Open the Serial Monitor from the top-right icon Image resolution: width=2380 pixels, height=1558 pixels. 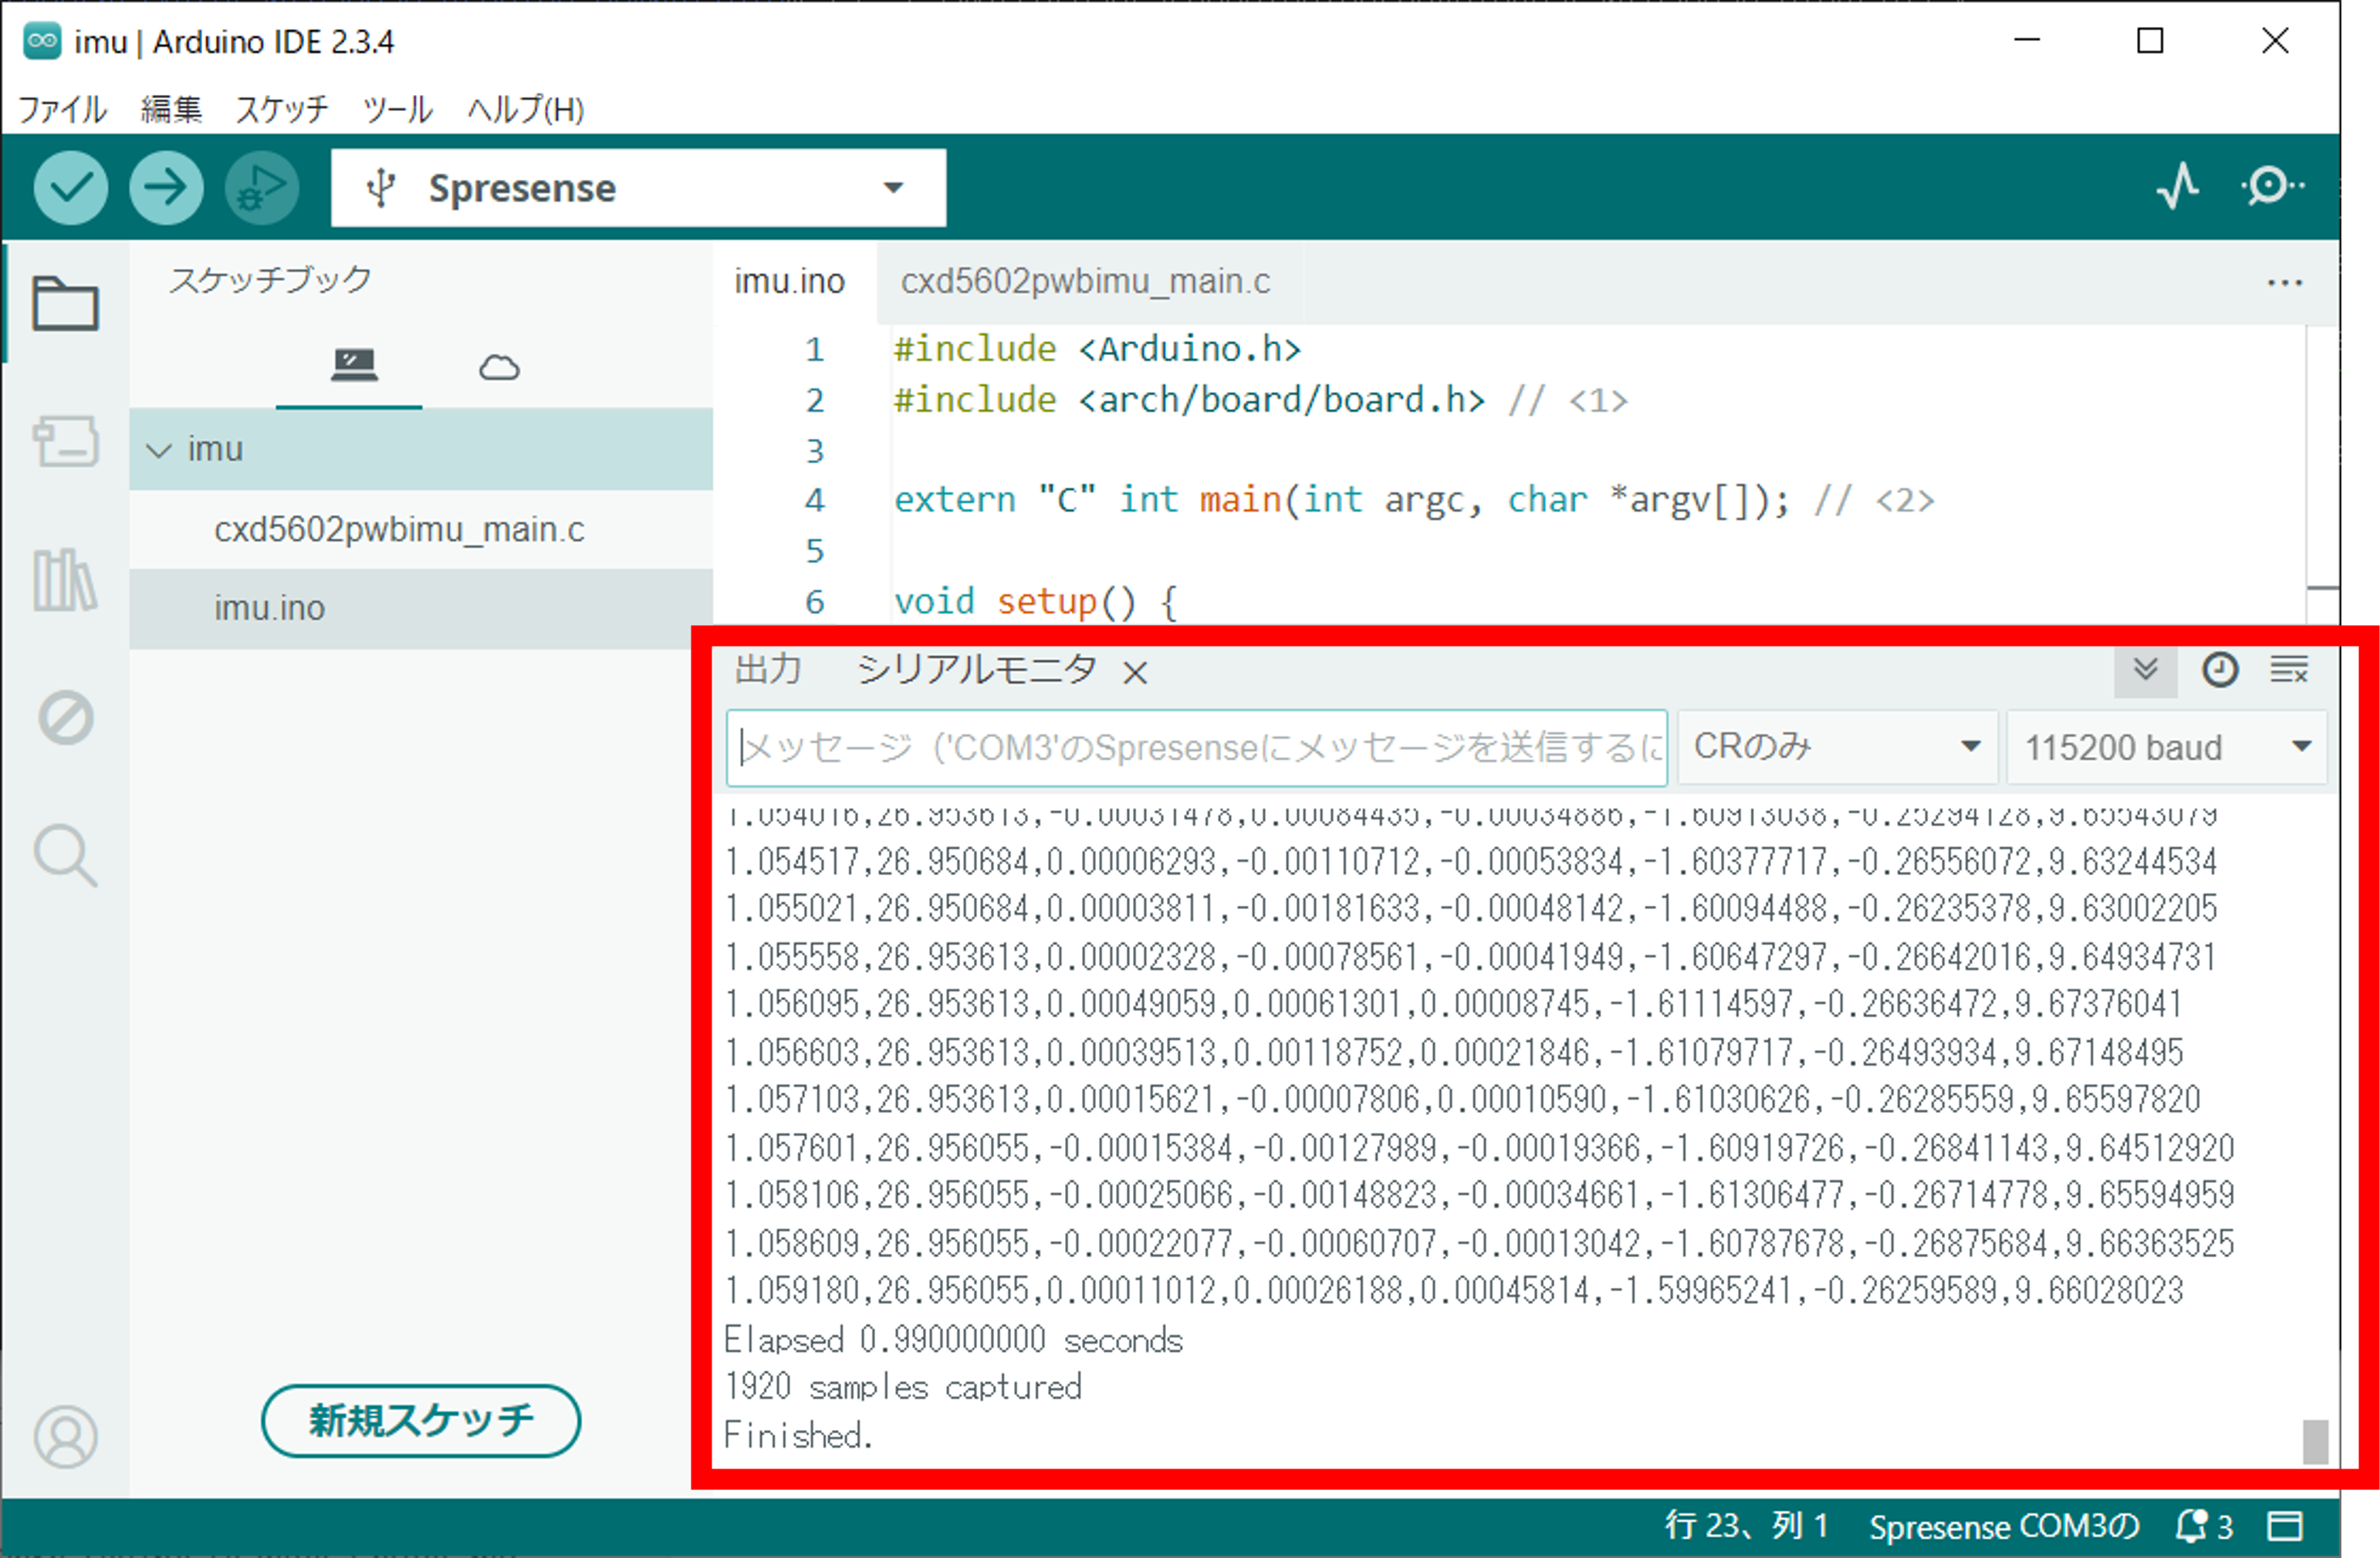click(x=2272, y=187)
